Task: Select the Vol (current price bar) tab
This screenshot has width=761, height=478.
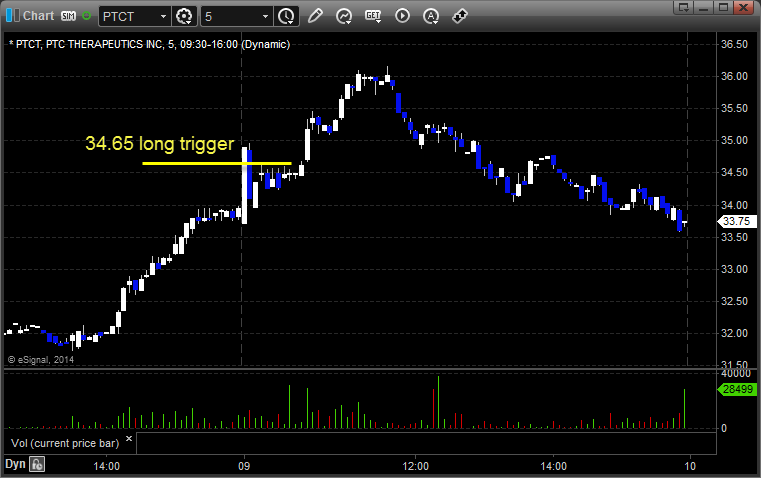Action: (64, 441)
